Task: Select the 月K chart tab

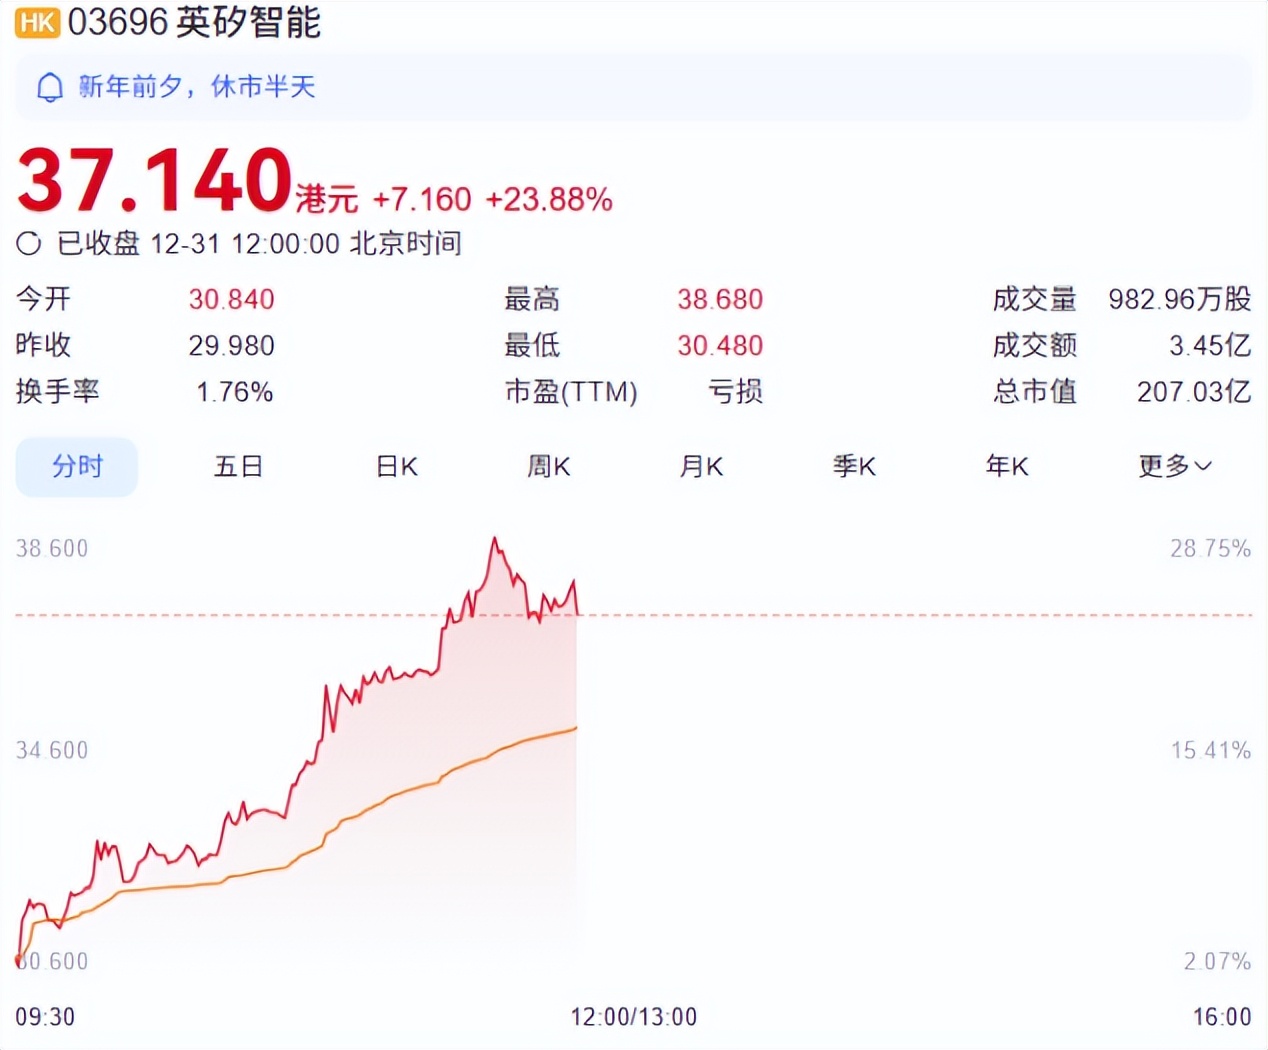Action: click(x=701, y=466)
